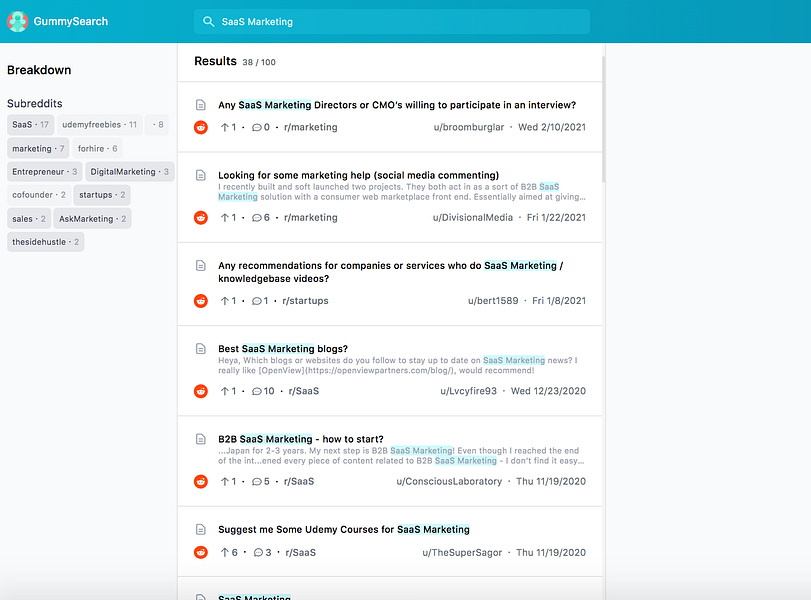Filter by AskMarketing subreddit chip

[93, 219]
